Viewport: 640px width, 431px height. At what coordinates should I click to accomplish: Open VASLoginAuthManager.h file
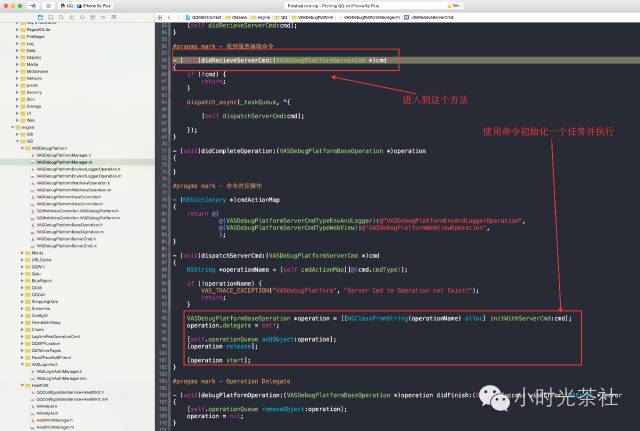(x=57, y=371)
